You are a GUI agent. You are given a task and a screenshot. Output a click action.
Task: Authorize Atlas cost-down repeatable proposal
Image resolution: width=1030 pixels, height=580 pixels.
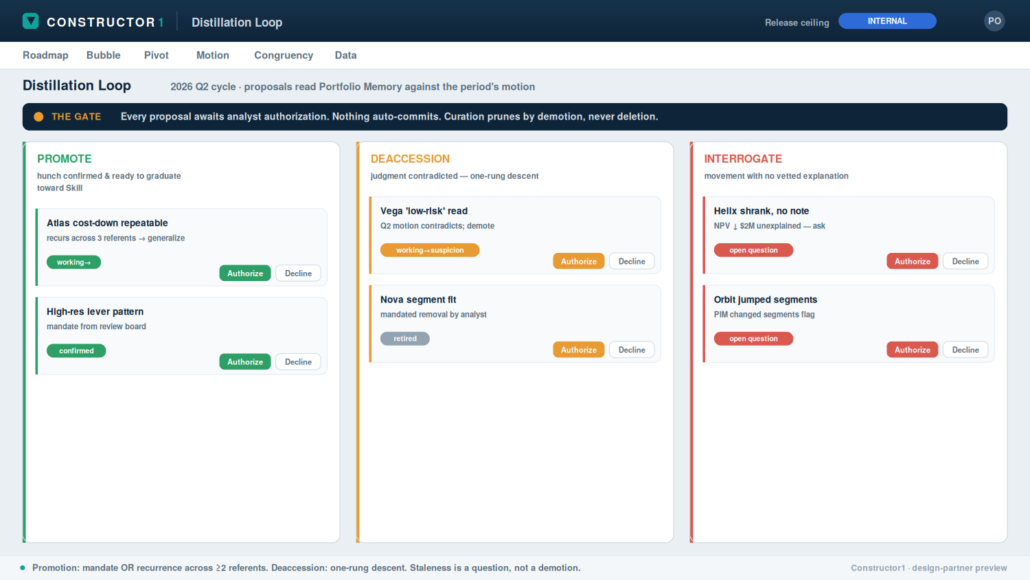coord(245,273)
